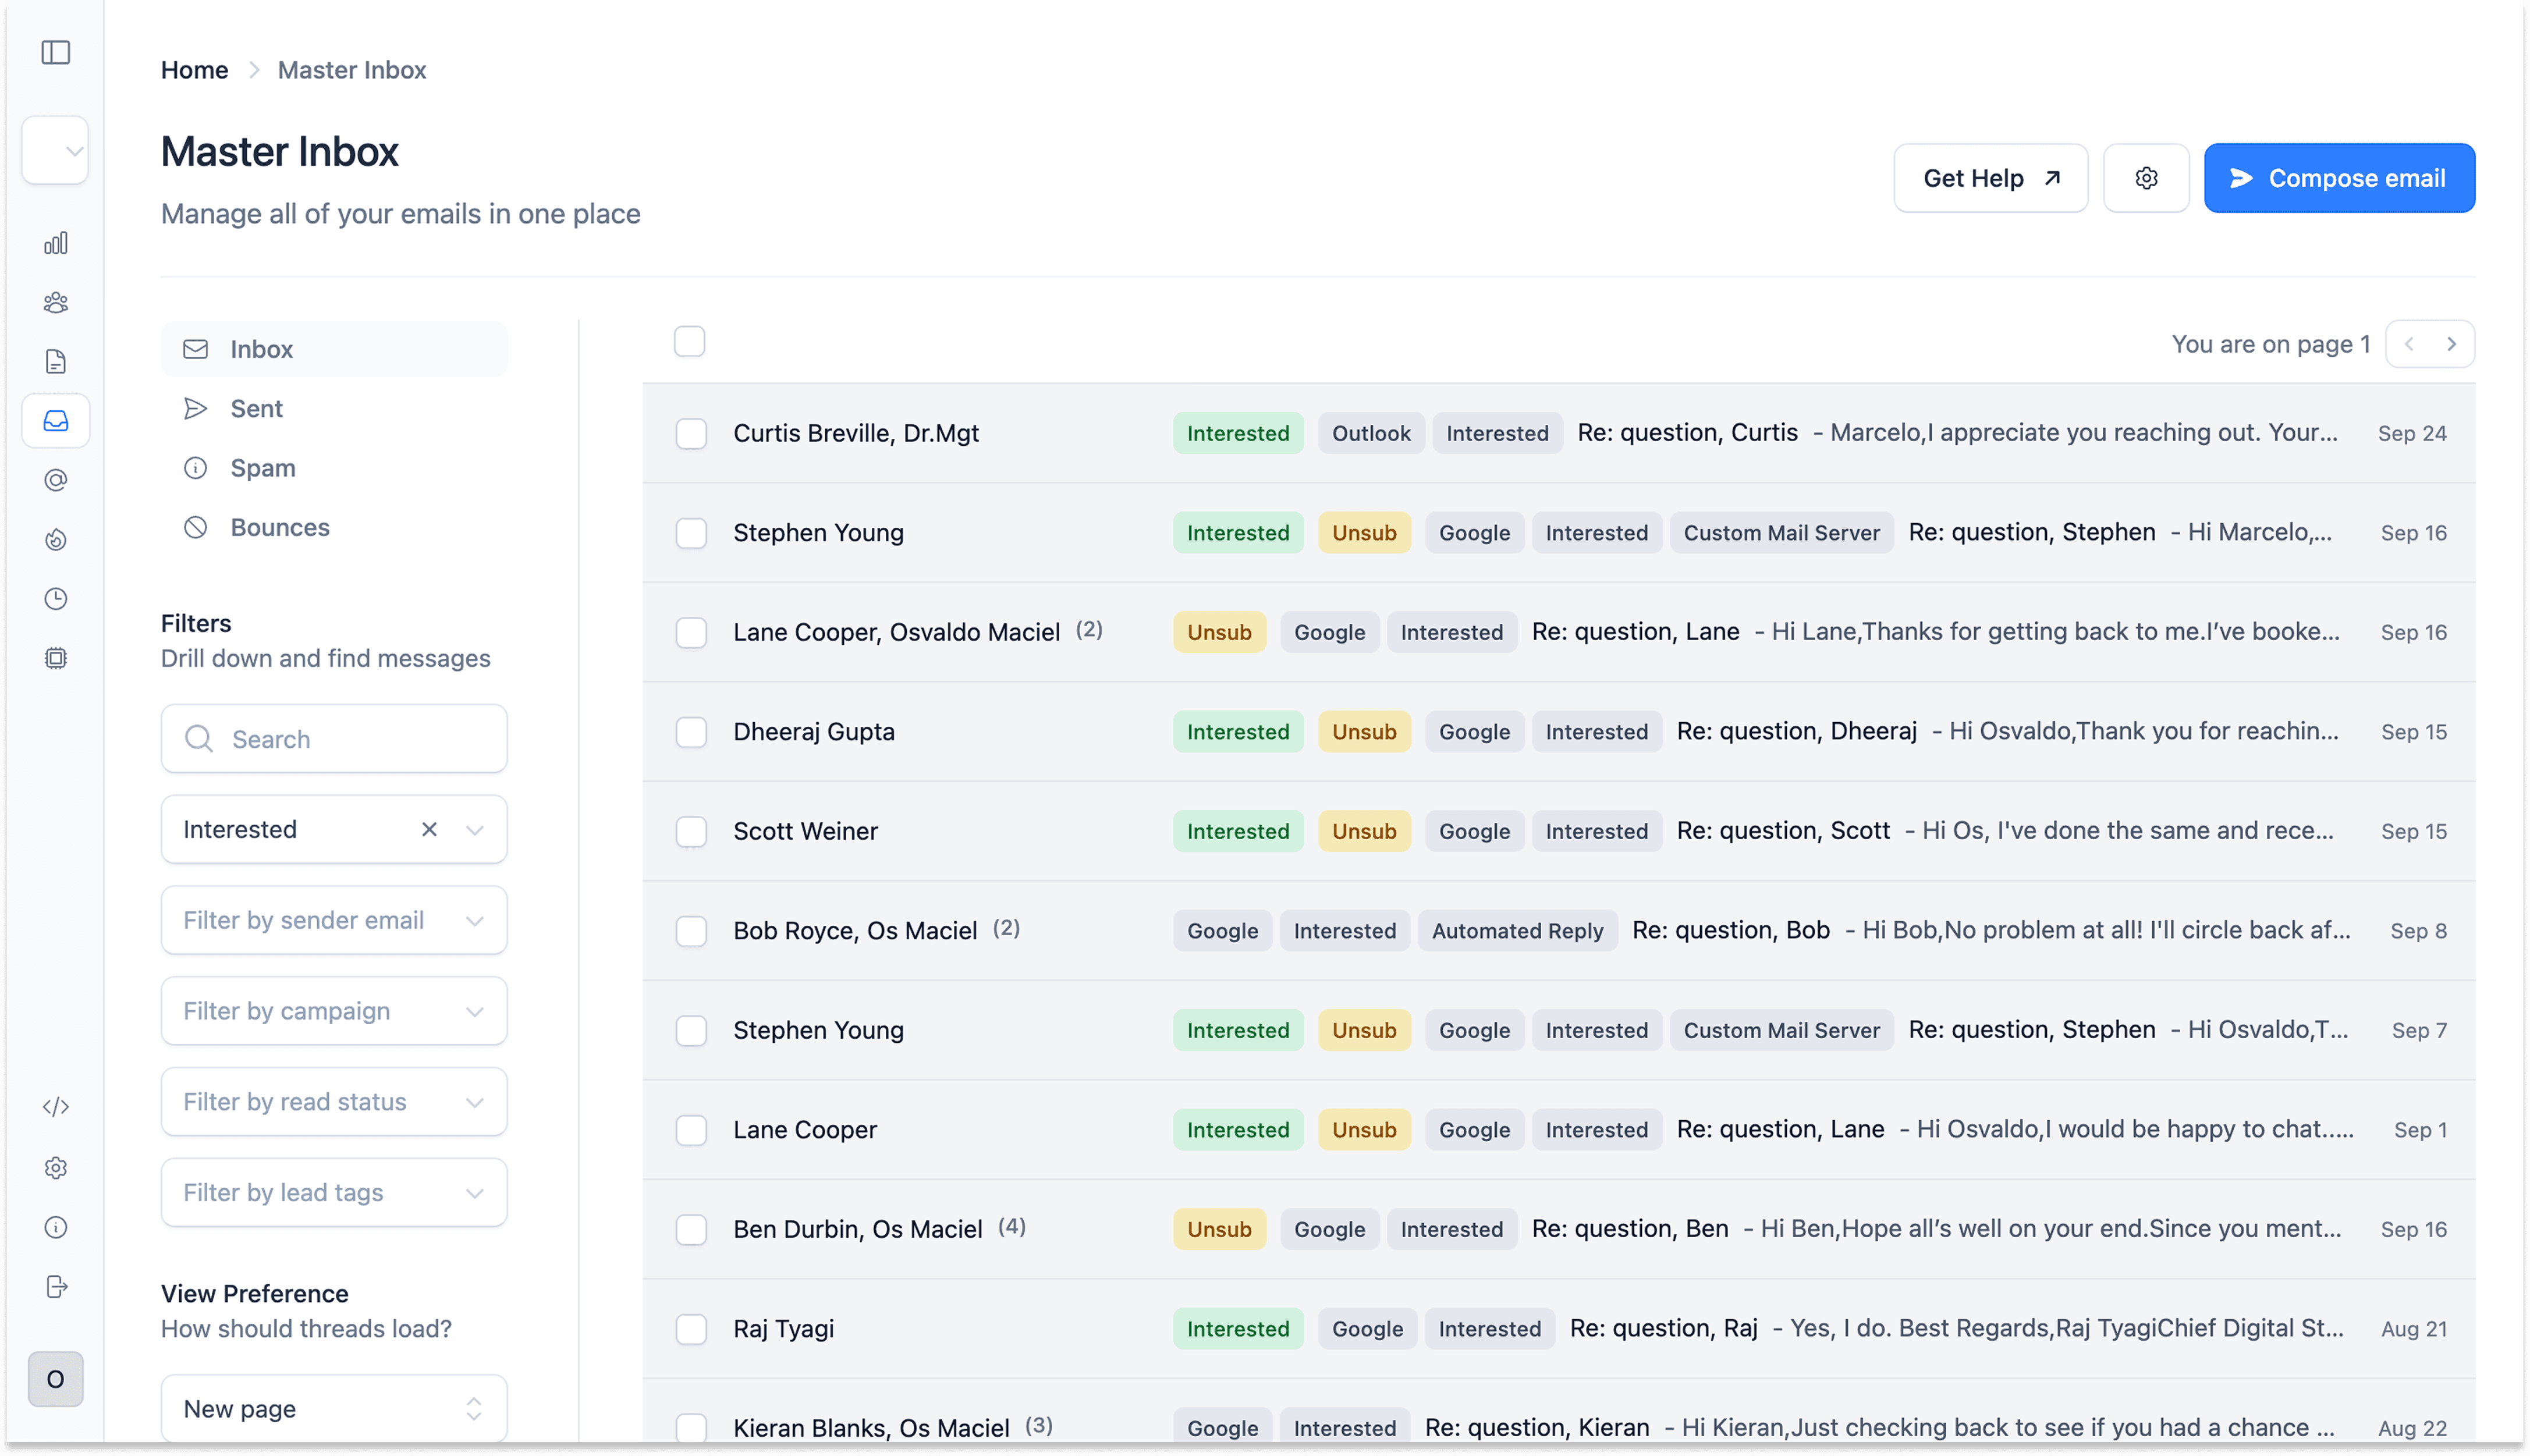Viewport: 2530px width, 1456px height.
Task: Focus the Search messages field
Action: [x=350, y=739]
